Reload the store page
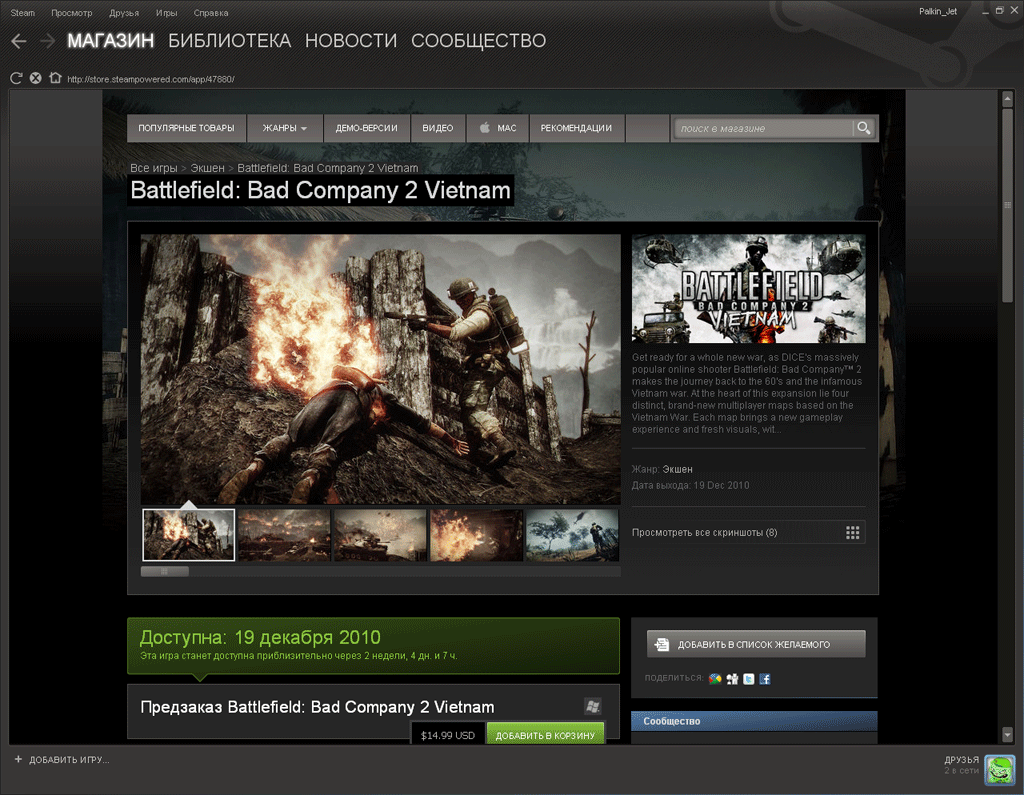The image size is (1024, 795). pos(16,78)
